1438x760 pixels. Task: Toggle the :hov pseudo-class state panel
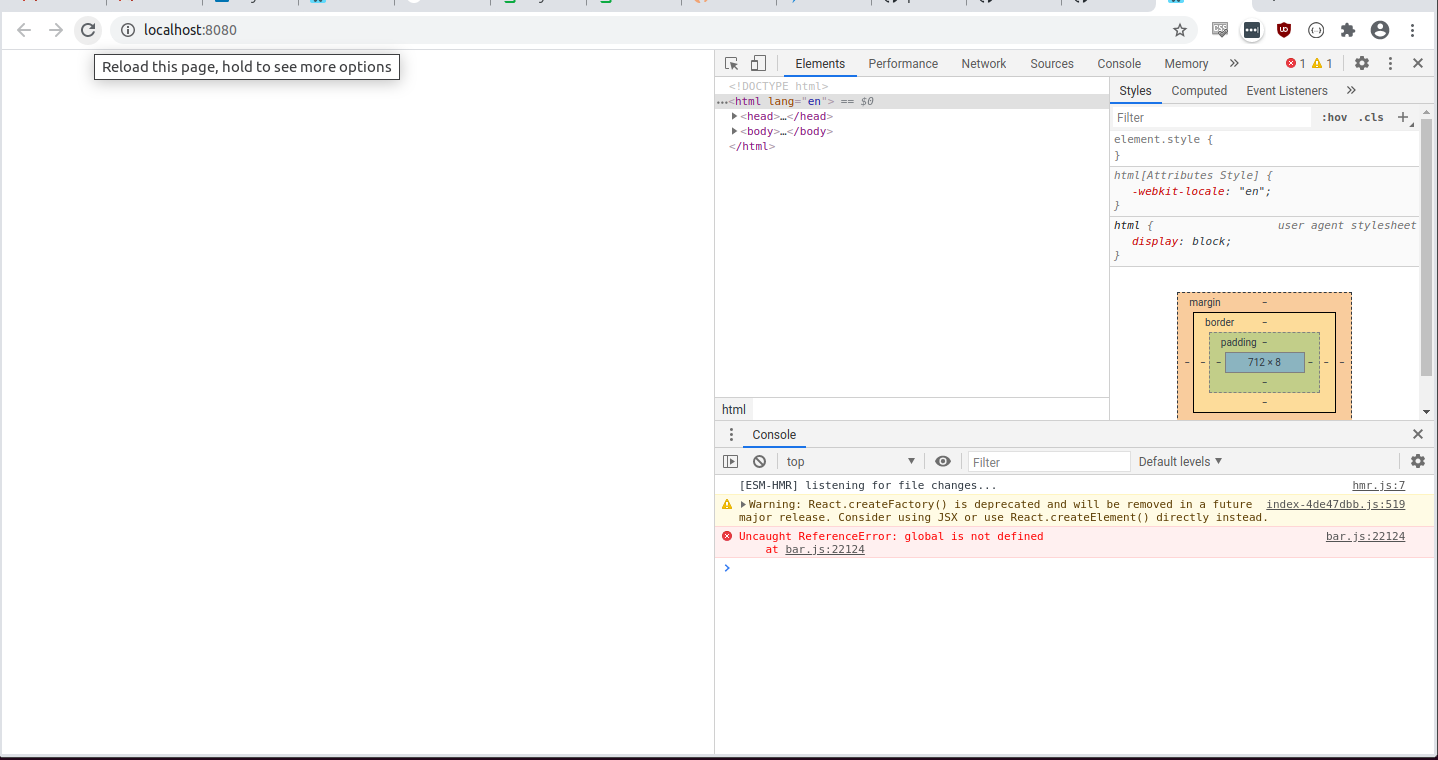tap(1334, 117)
